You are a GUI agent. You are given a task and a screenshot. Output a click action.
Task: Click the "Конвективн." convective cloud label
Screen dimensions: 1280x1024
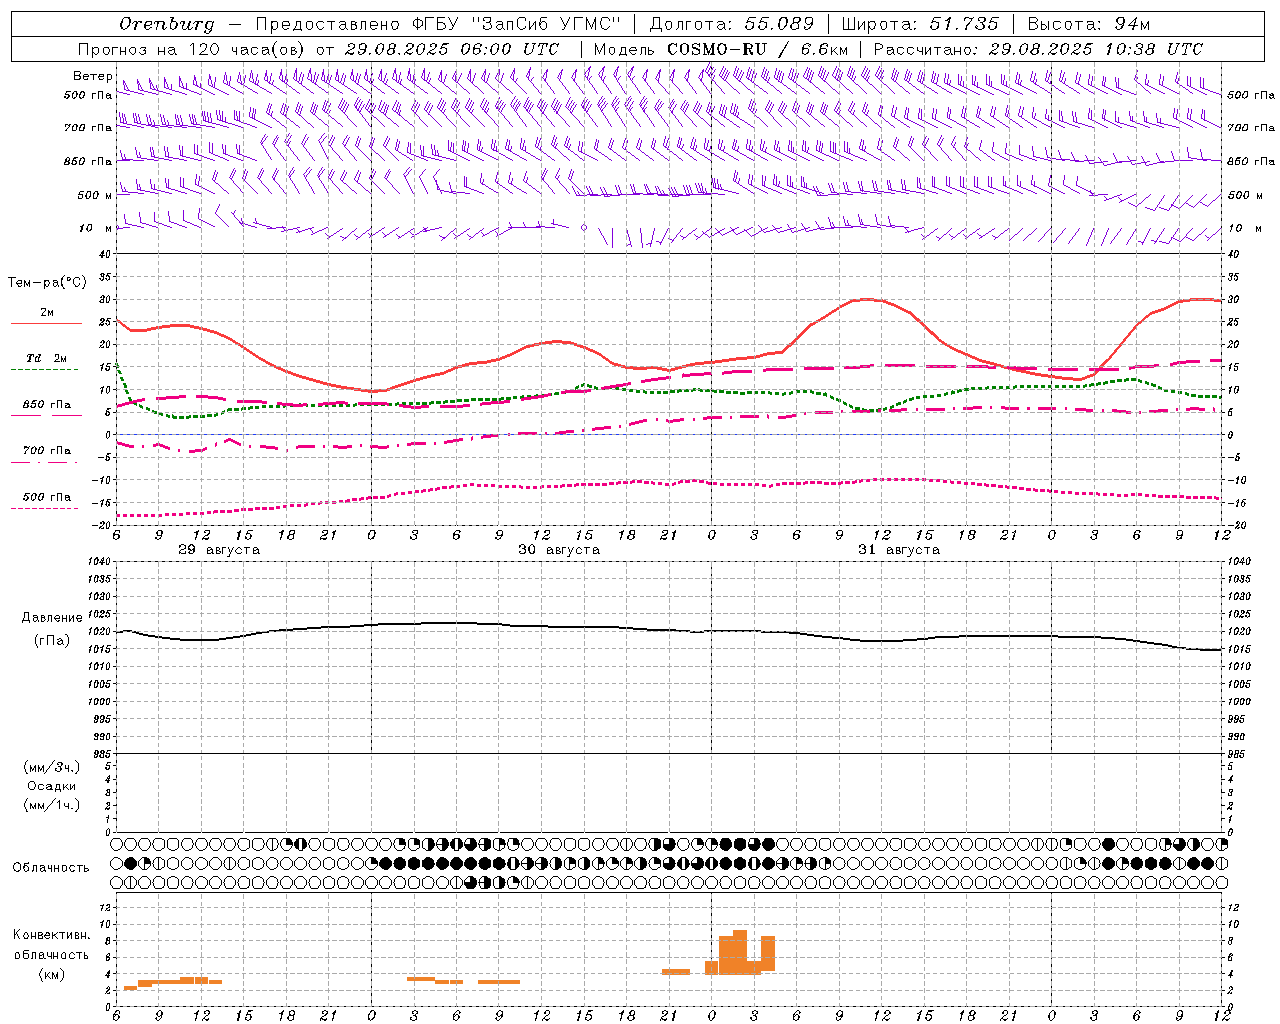[x=52, y=935]
